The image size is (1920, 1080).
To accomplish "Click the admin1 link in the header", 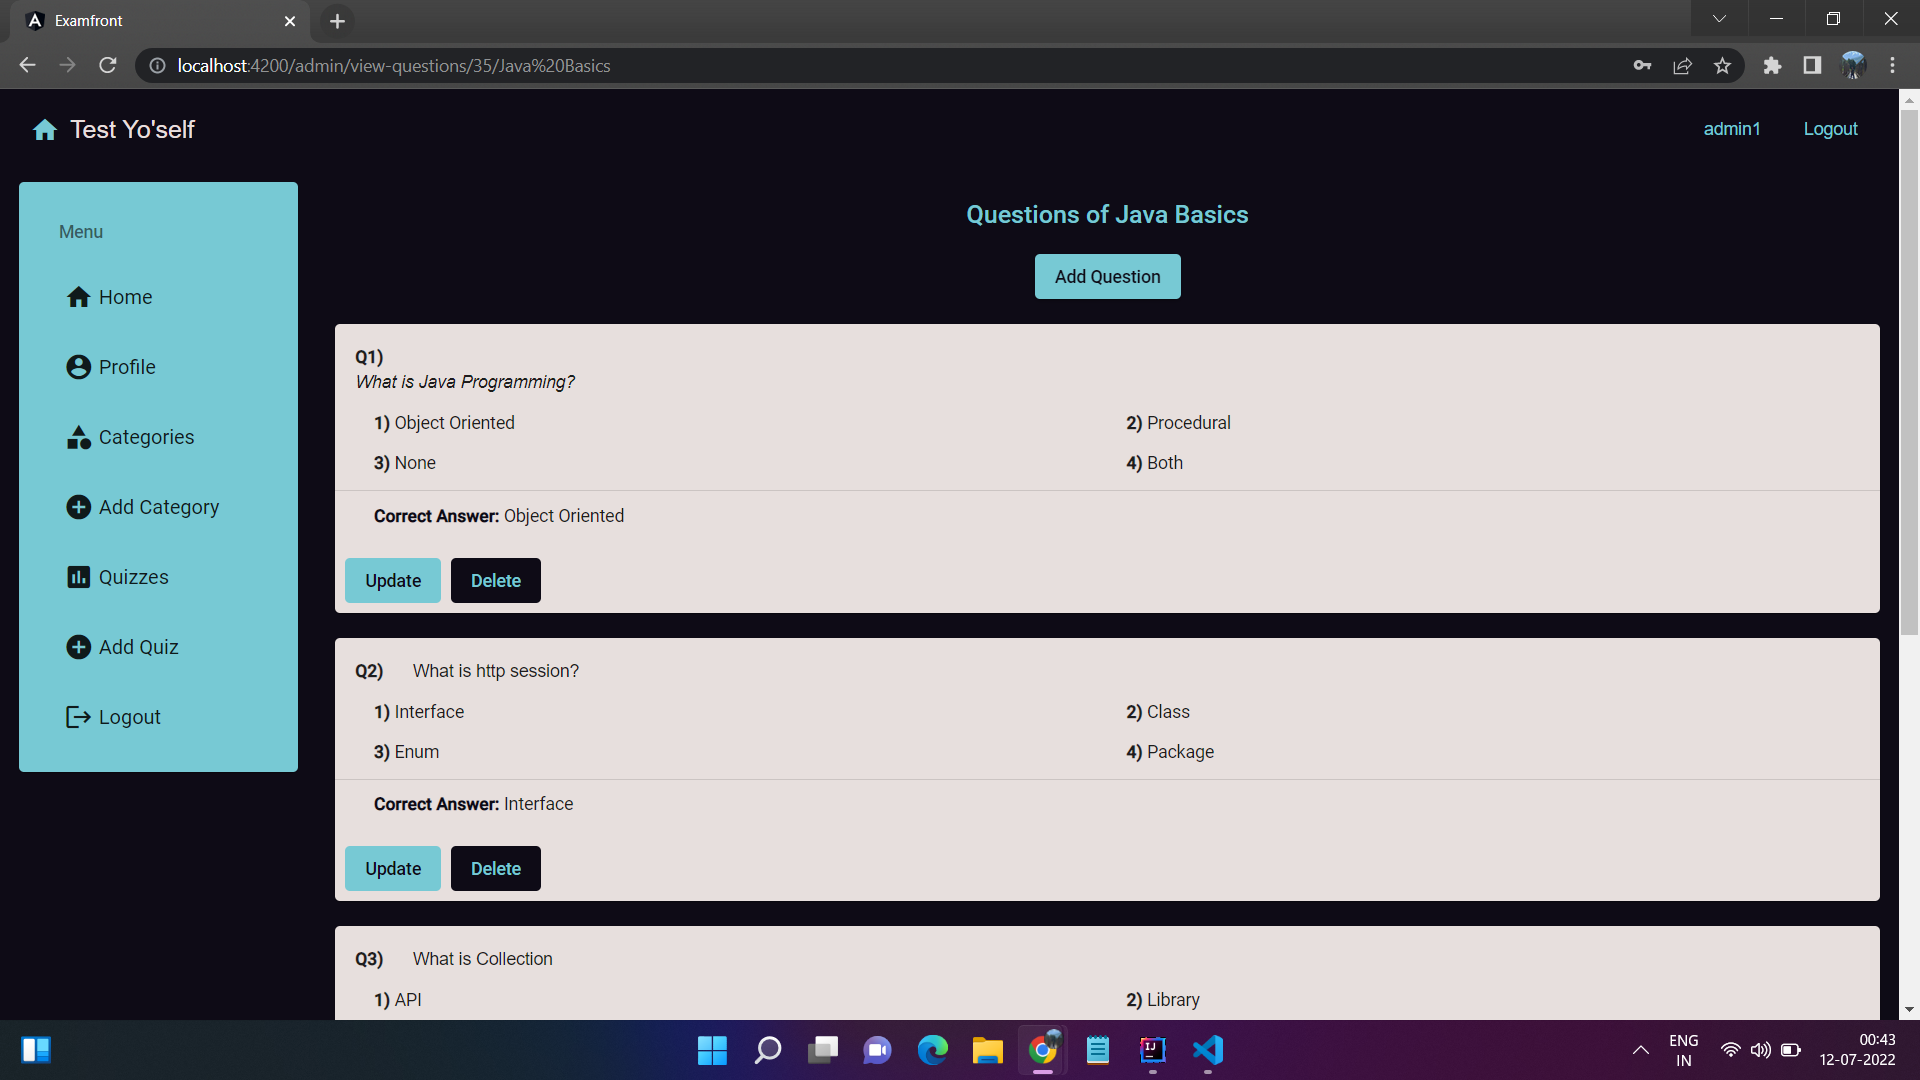I will click(x=1732, y=129).
